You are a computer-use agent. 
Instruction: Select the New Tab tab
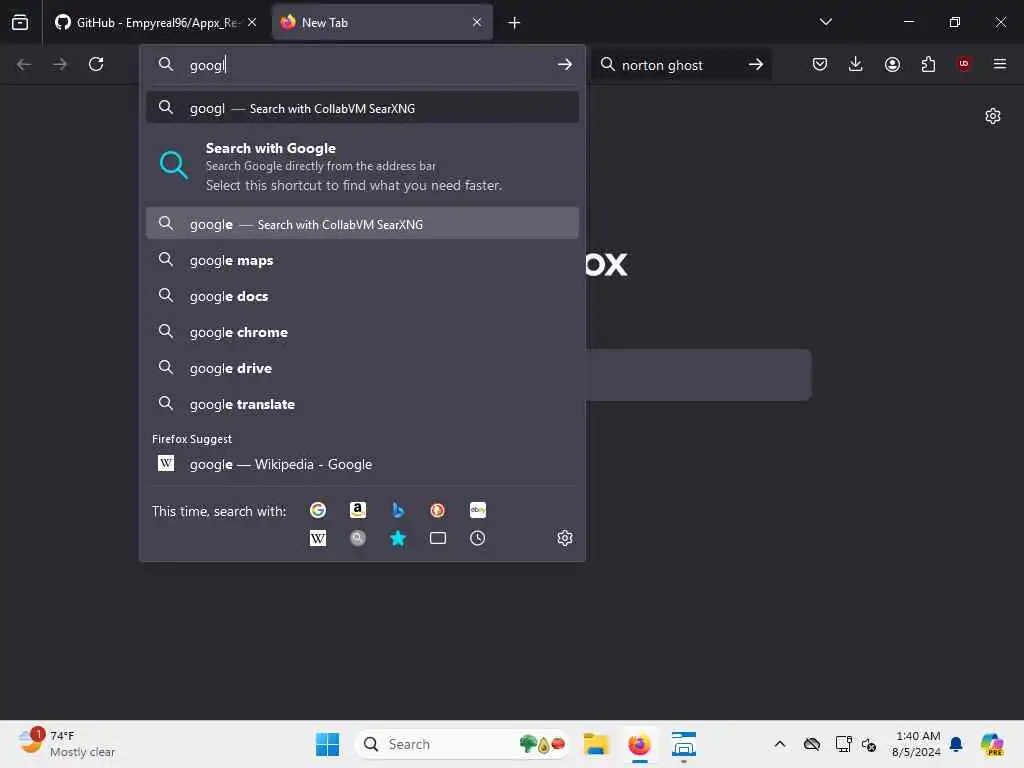pos(382,22)
